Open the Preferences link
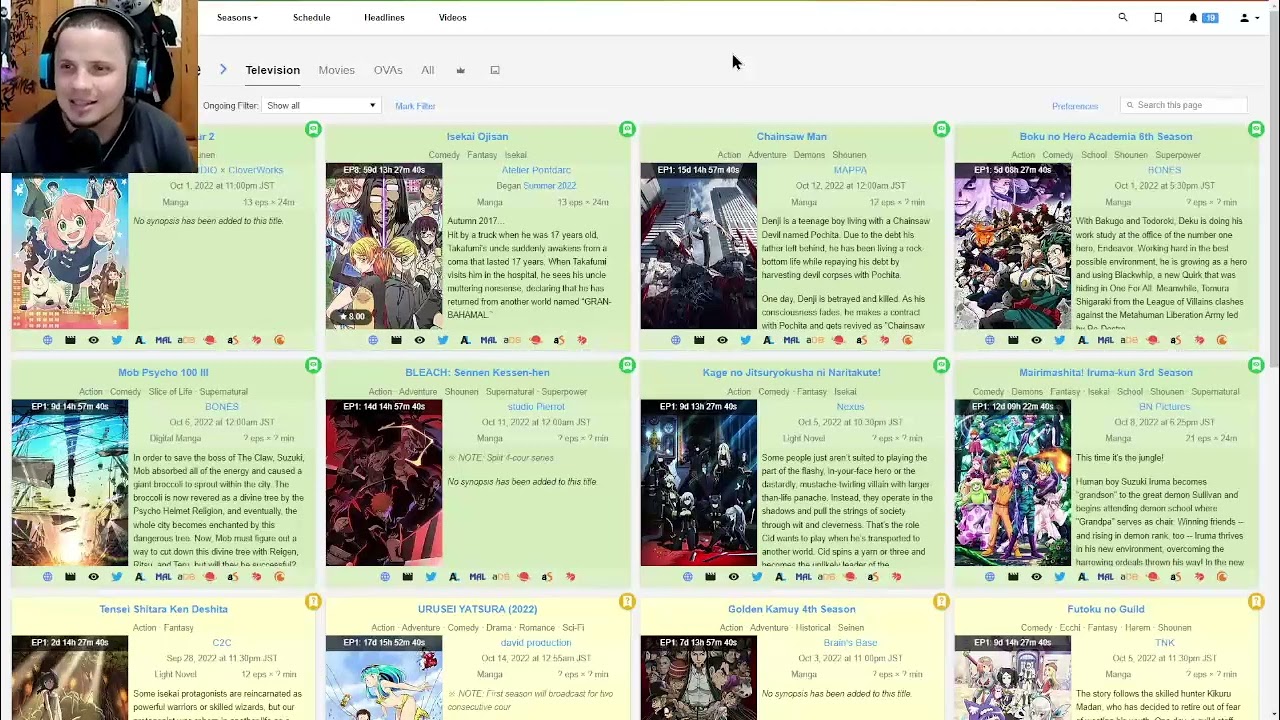 (1075, 106)
